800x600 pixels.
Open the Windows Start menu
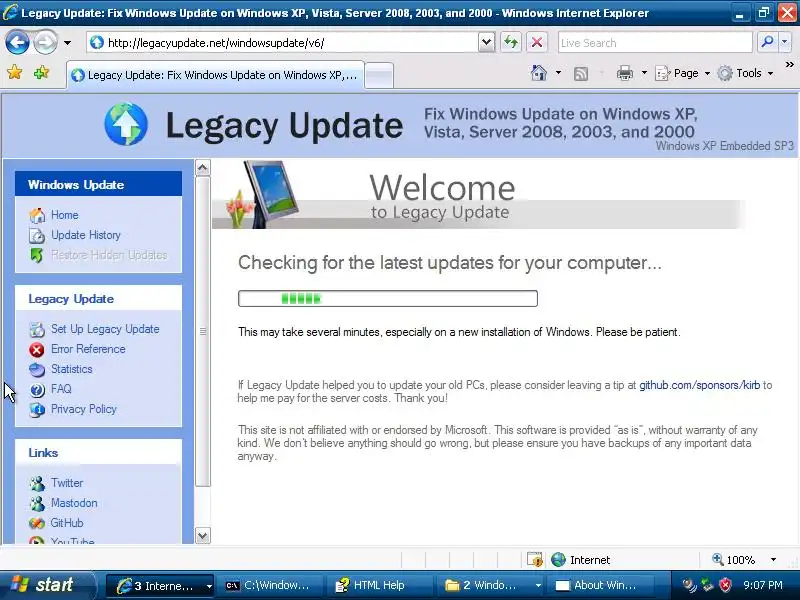point(47,585)
